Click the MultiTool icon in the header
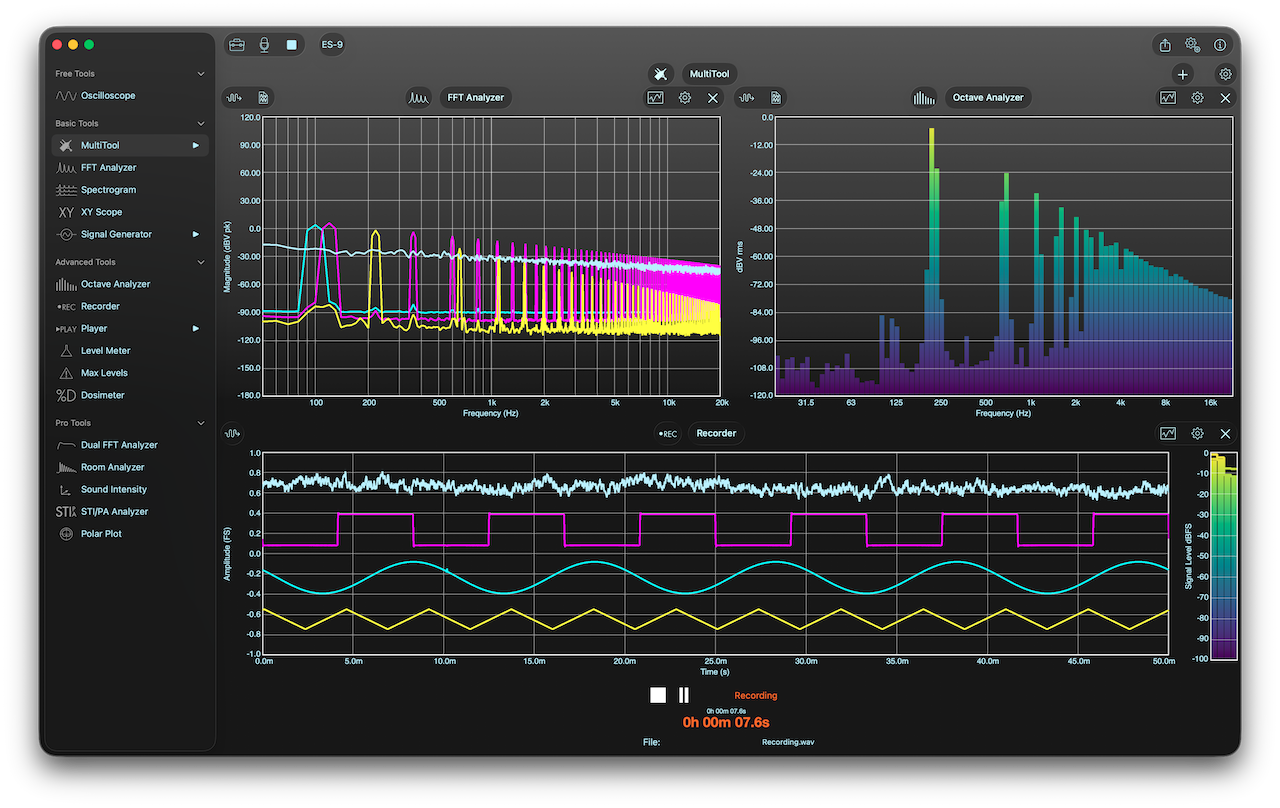Viewport: 1280px width, 808px height. coord(660,74)
